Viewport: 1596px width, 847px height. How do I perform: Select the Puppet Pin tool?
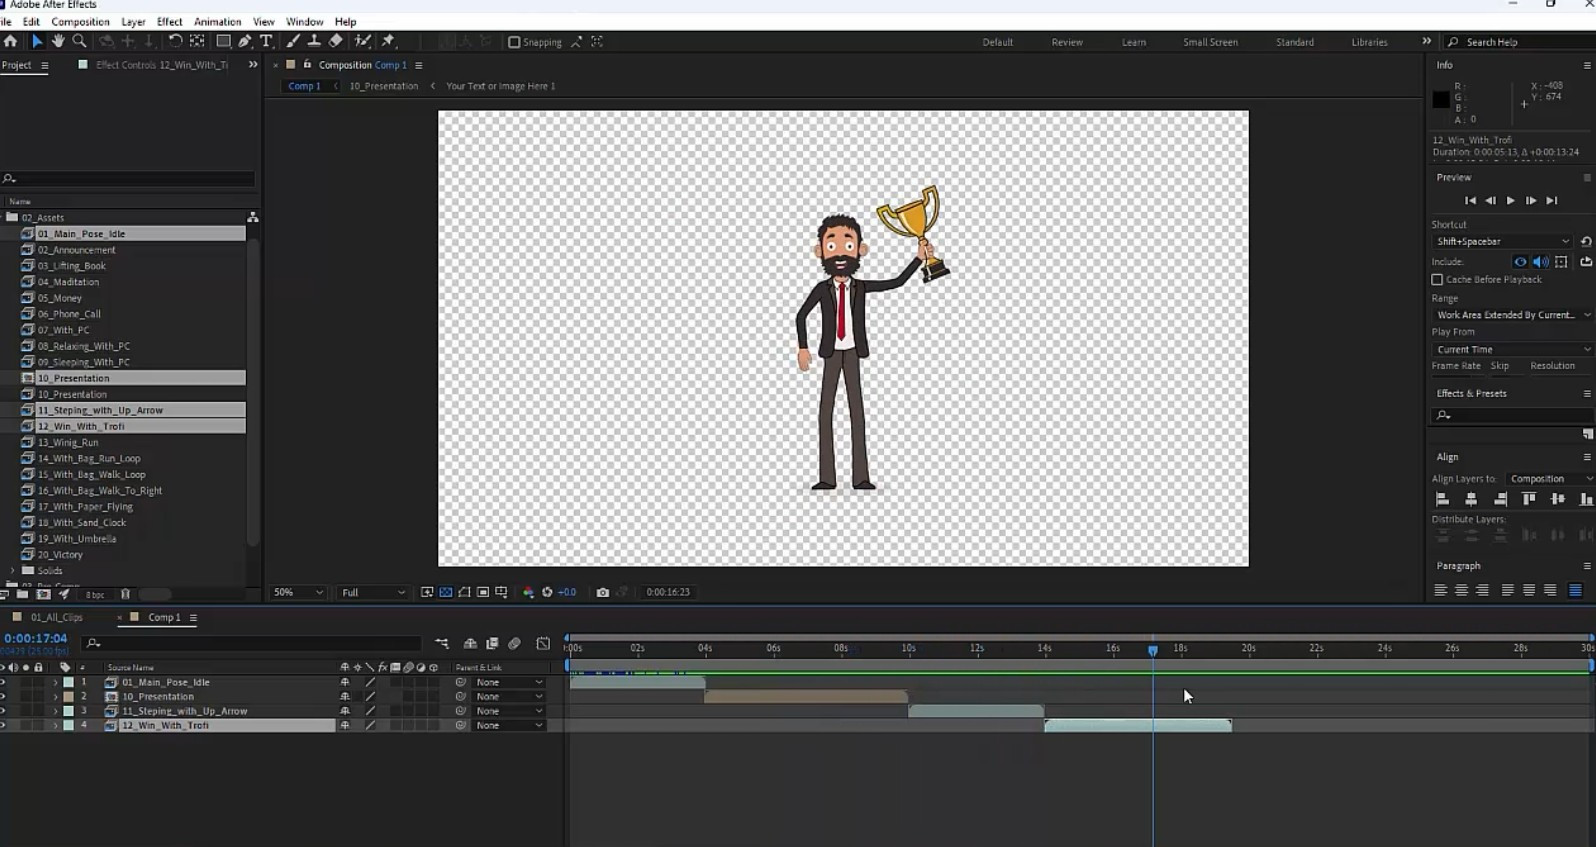[x=388, y=41]
